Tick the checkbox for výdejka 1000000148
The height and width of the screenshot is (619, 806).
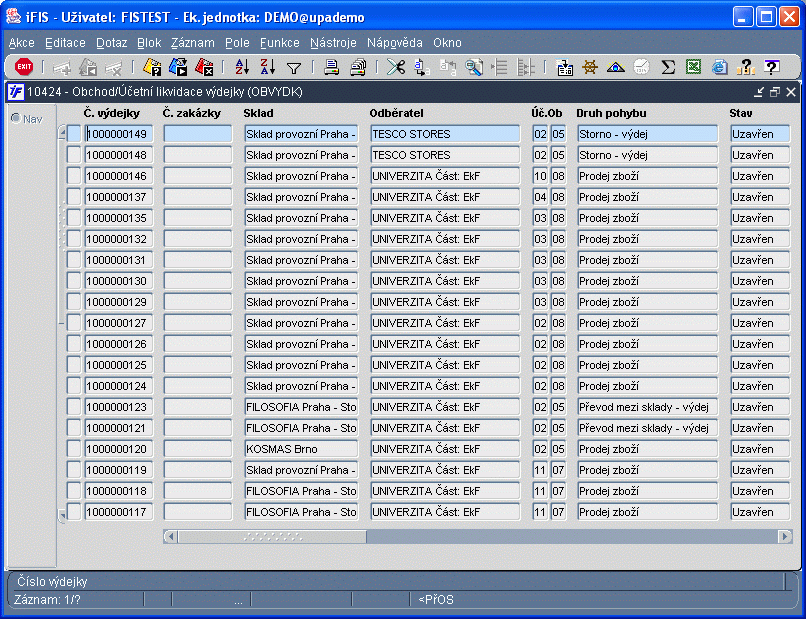point(74,155)
